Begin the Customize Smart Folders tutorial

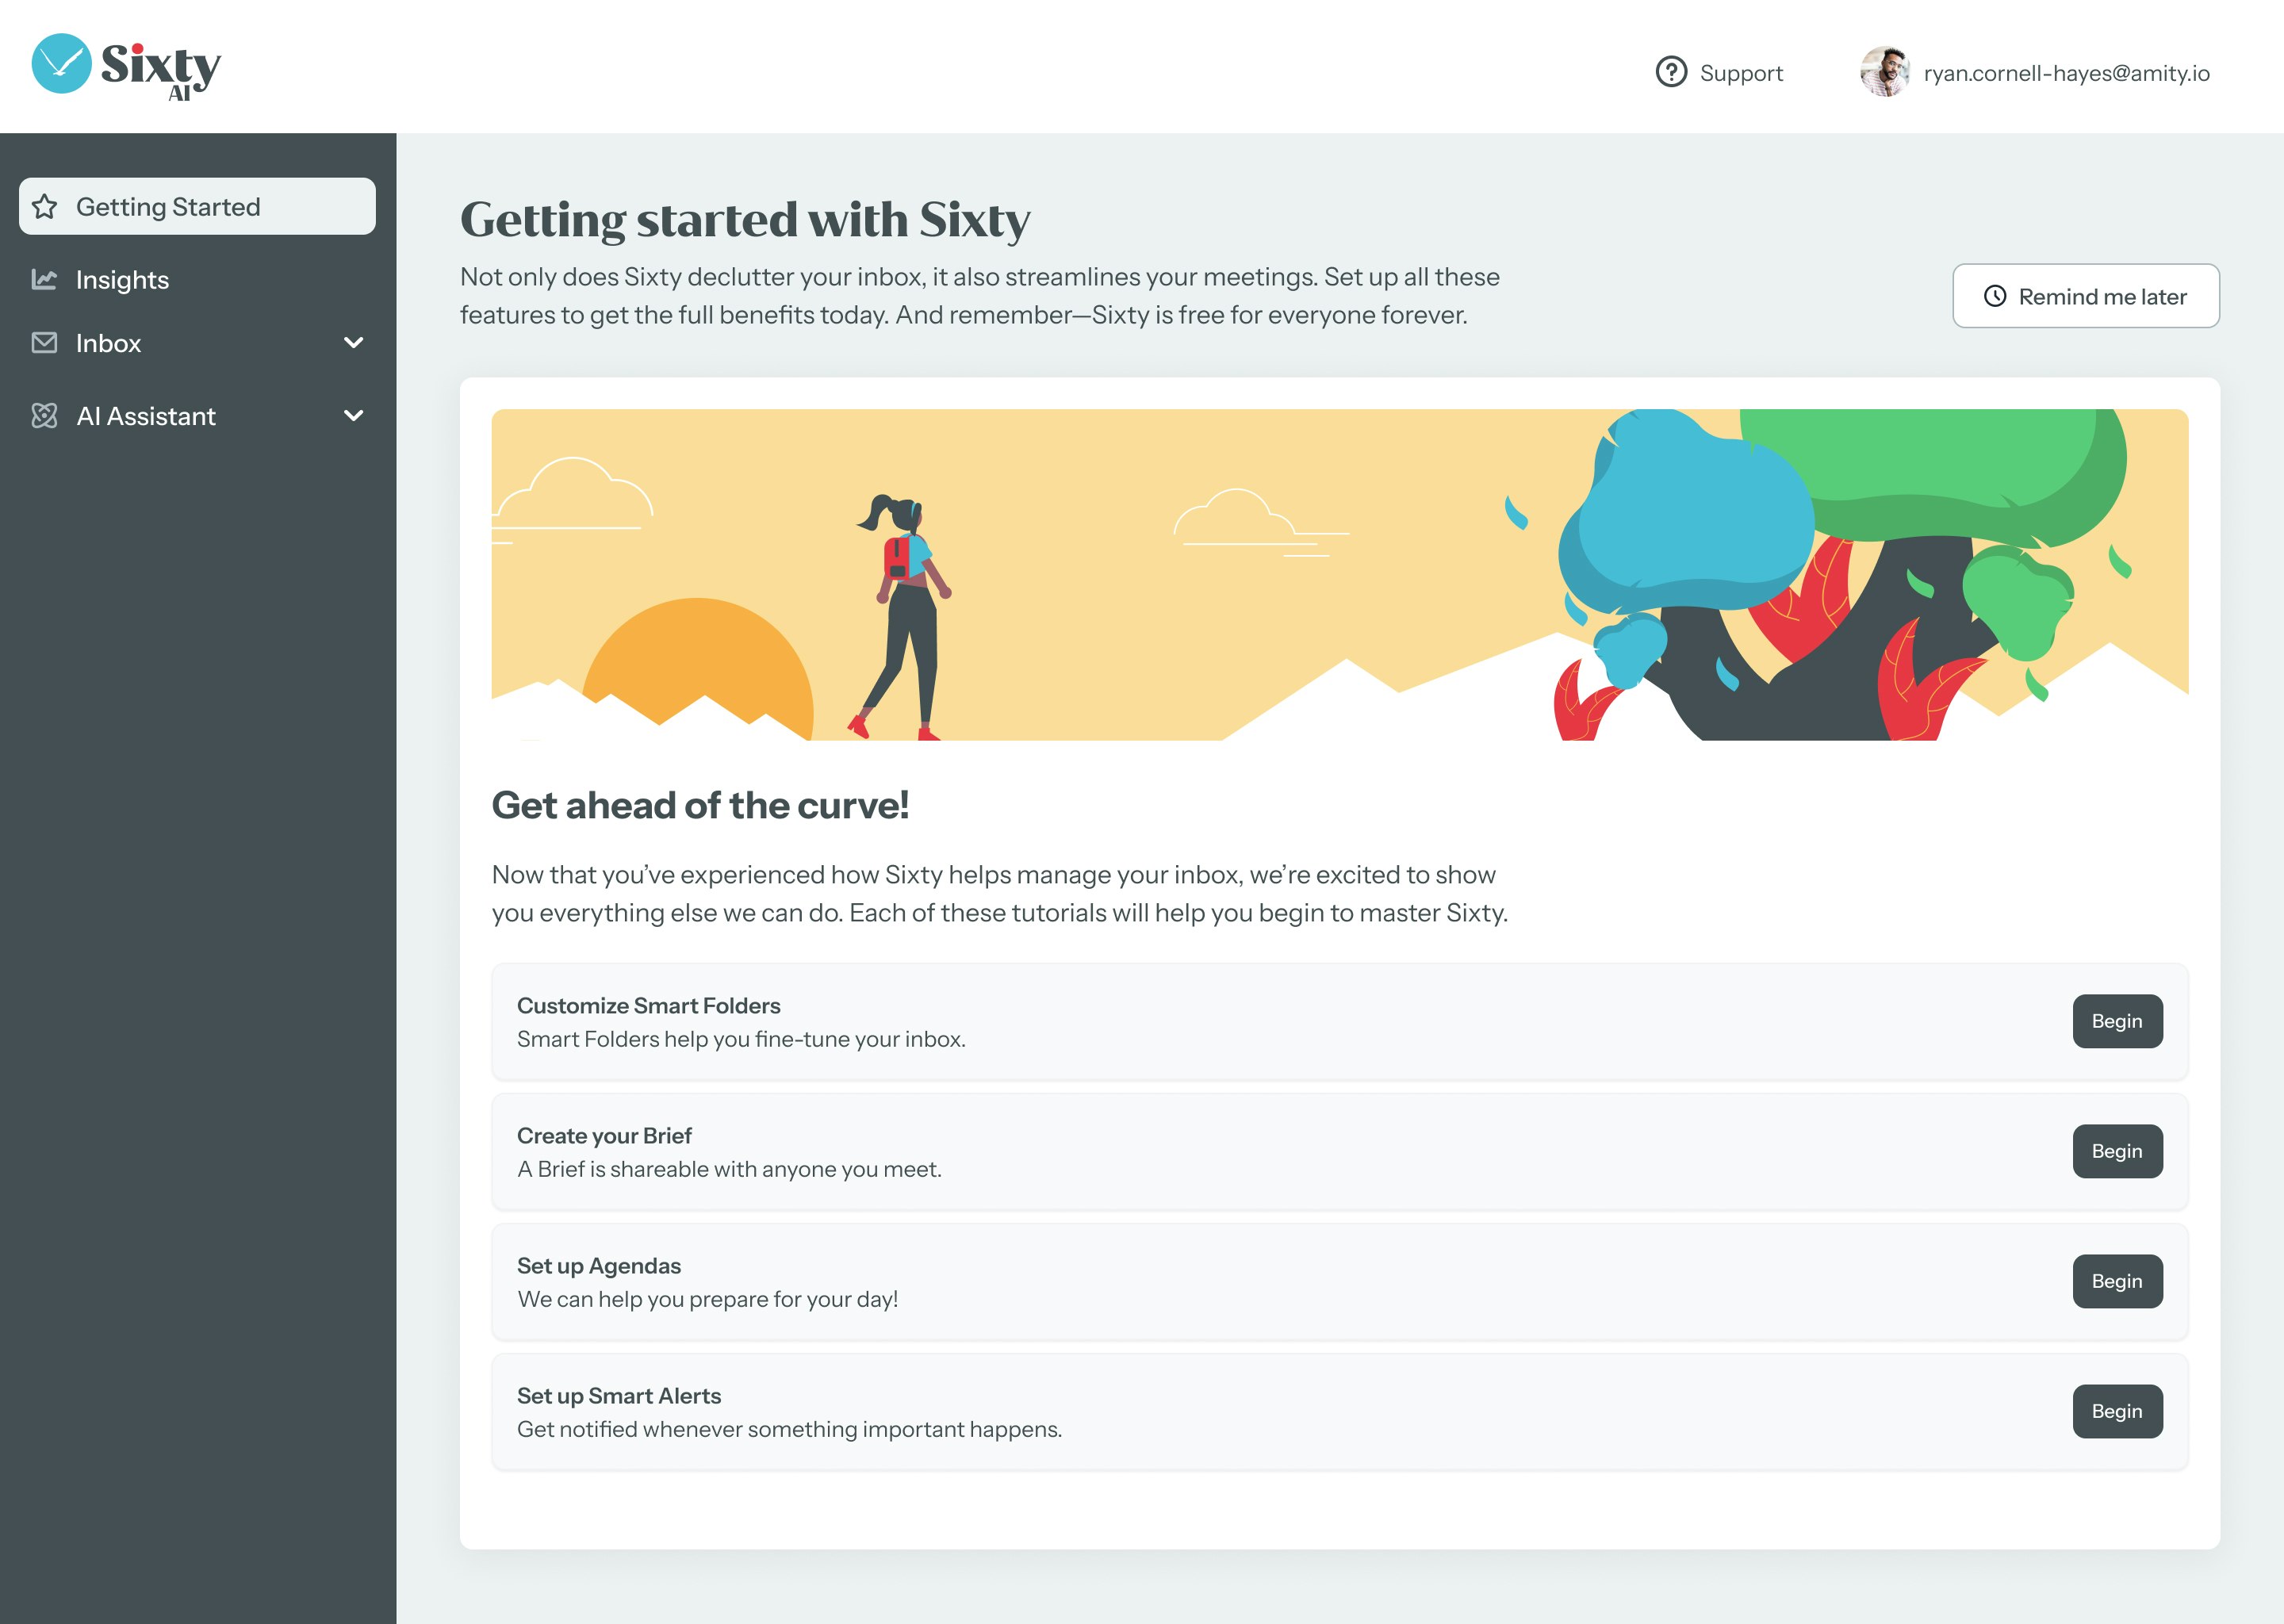2116,1021
